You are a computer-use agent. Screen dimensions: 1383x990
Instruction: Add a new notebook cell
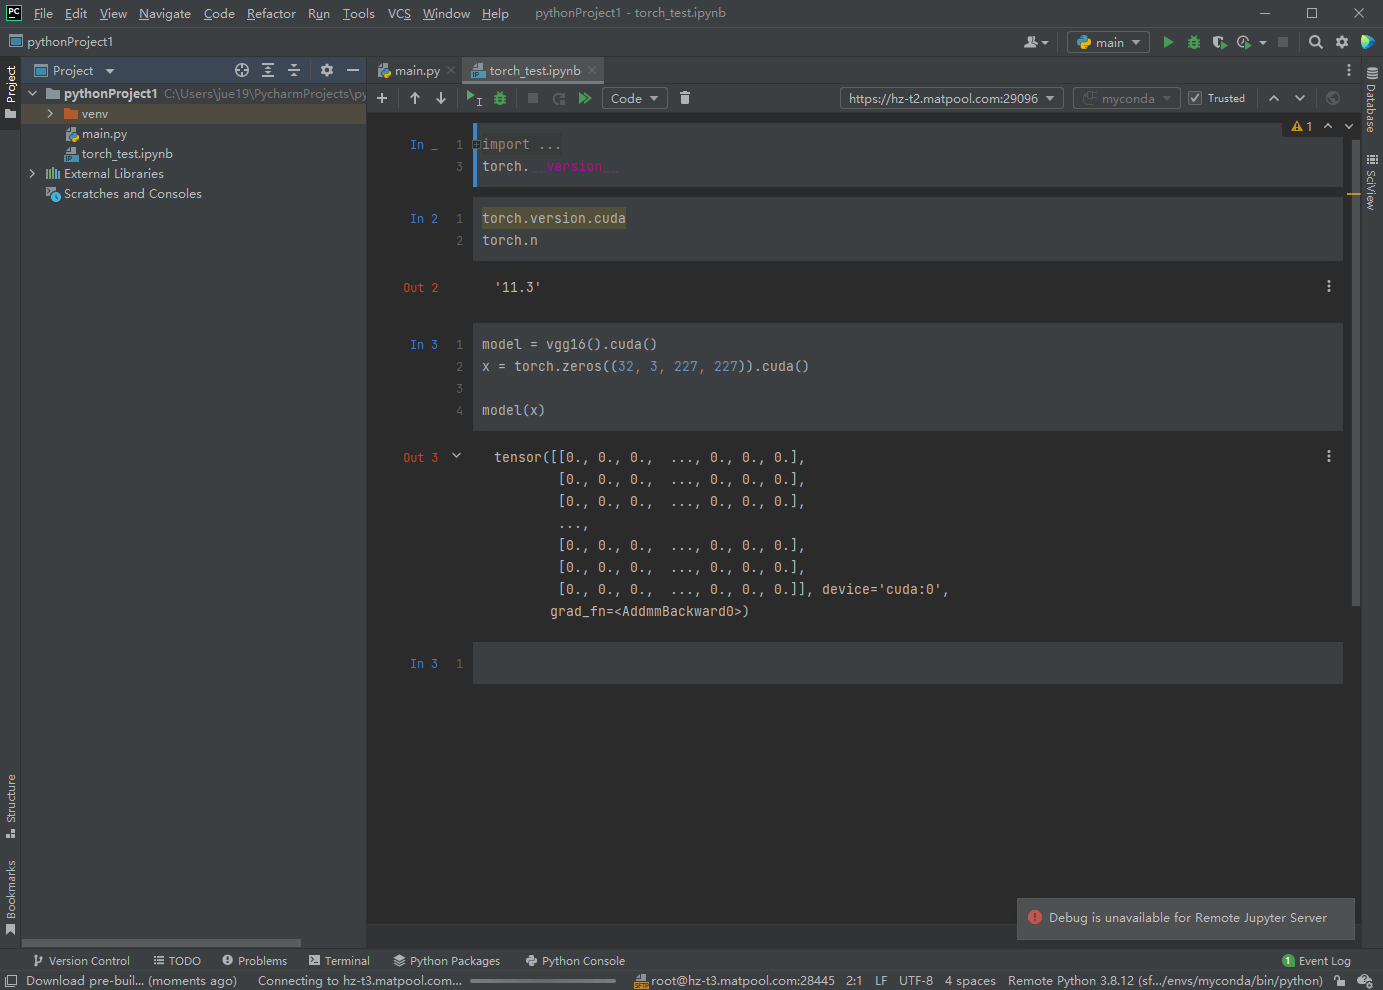coord(382,98)
